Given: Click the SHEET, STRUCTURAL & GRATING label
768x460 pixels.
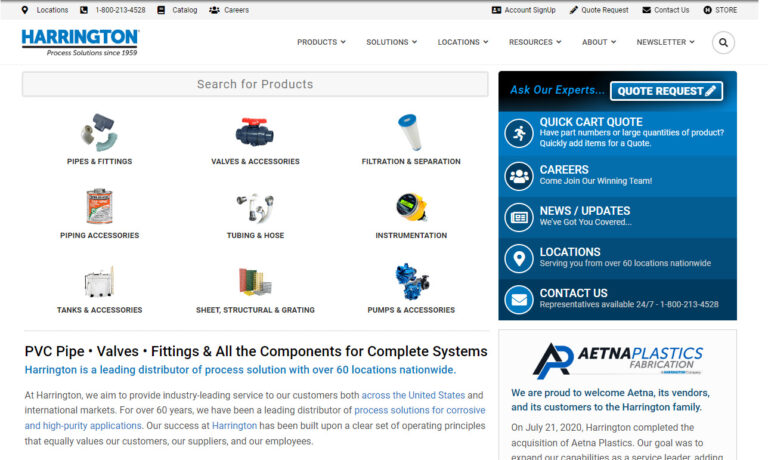Looking at the screenshot, I should click(x=255, y=310).
